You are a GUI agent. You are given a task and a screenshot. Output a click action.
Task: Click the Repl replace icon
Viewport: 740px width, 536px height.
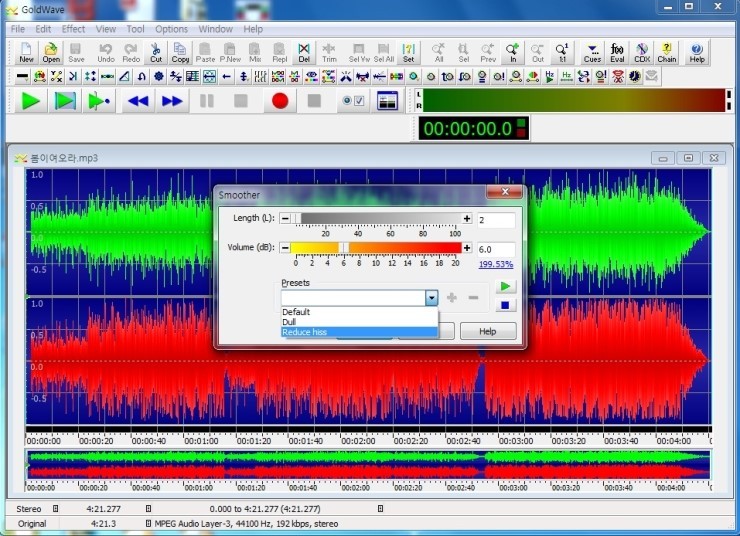(x=279, y=52)
